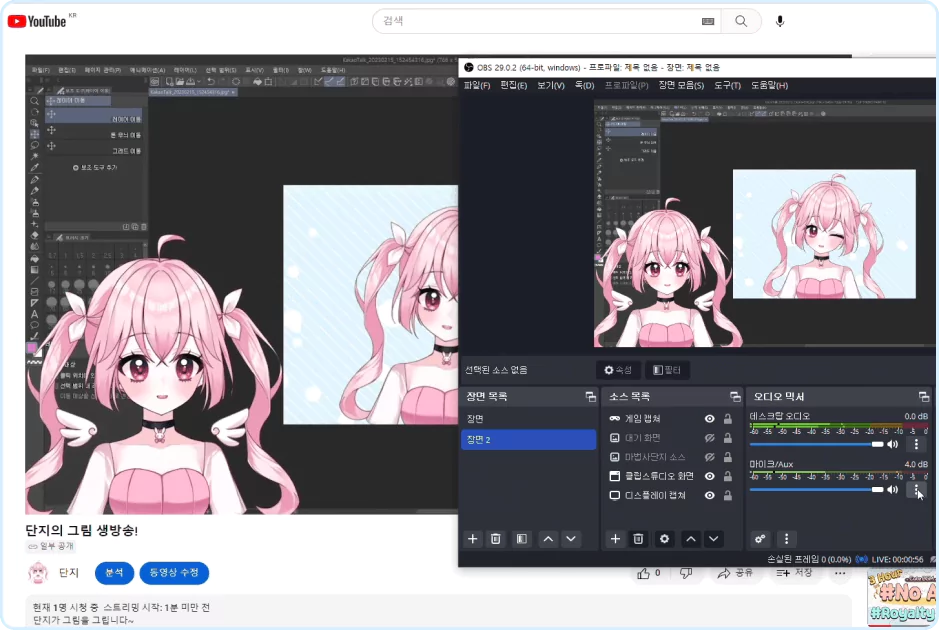Image resolution: width=939 pixels, height=630 pixels.
Task: Click the 동영상 수정 edit video button
Action: pyautogui.click(x=174, y=573)
